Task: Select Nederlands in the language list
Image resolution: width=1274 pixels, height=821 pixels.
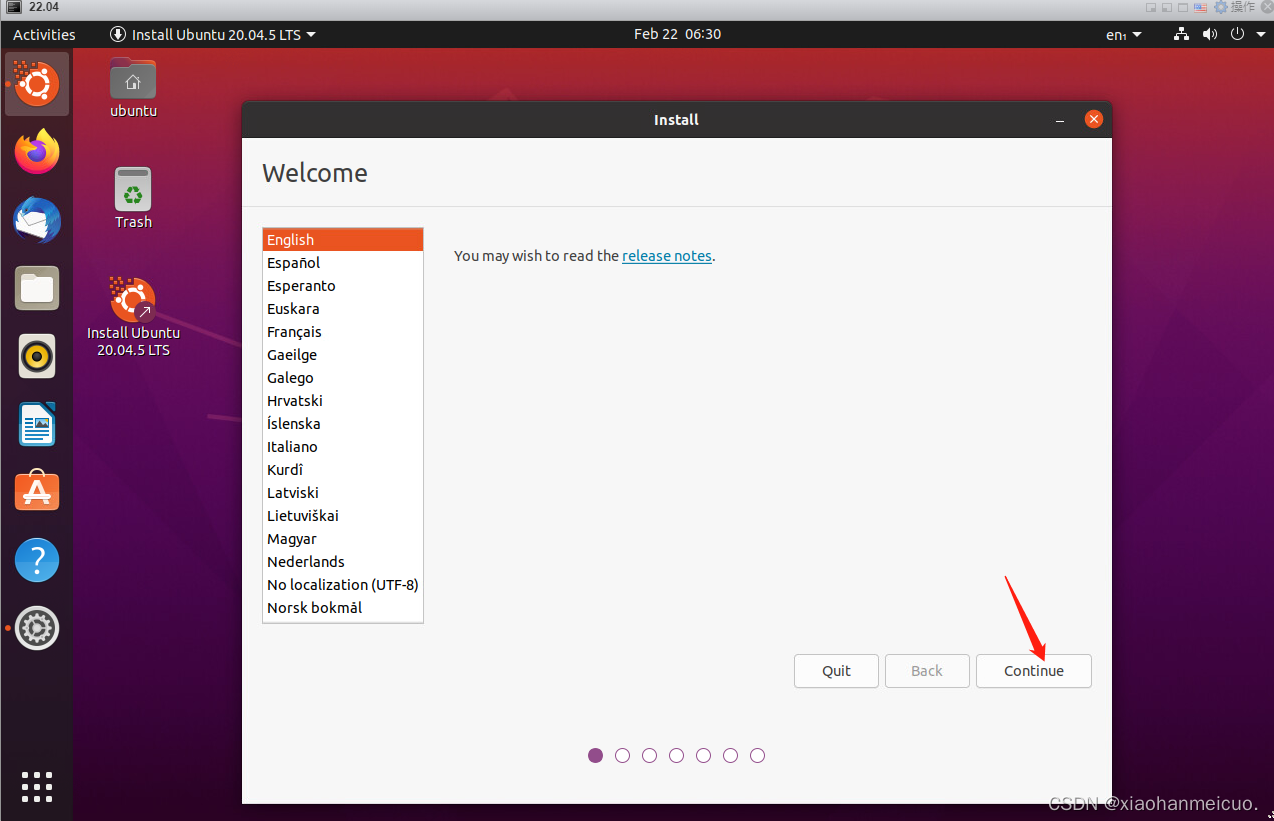Action: [x=343, y=562]
